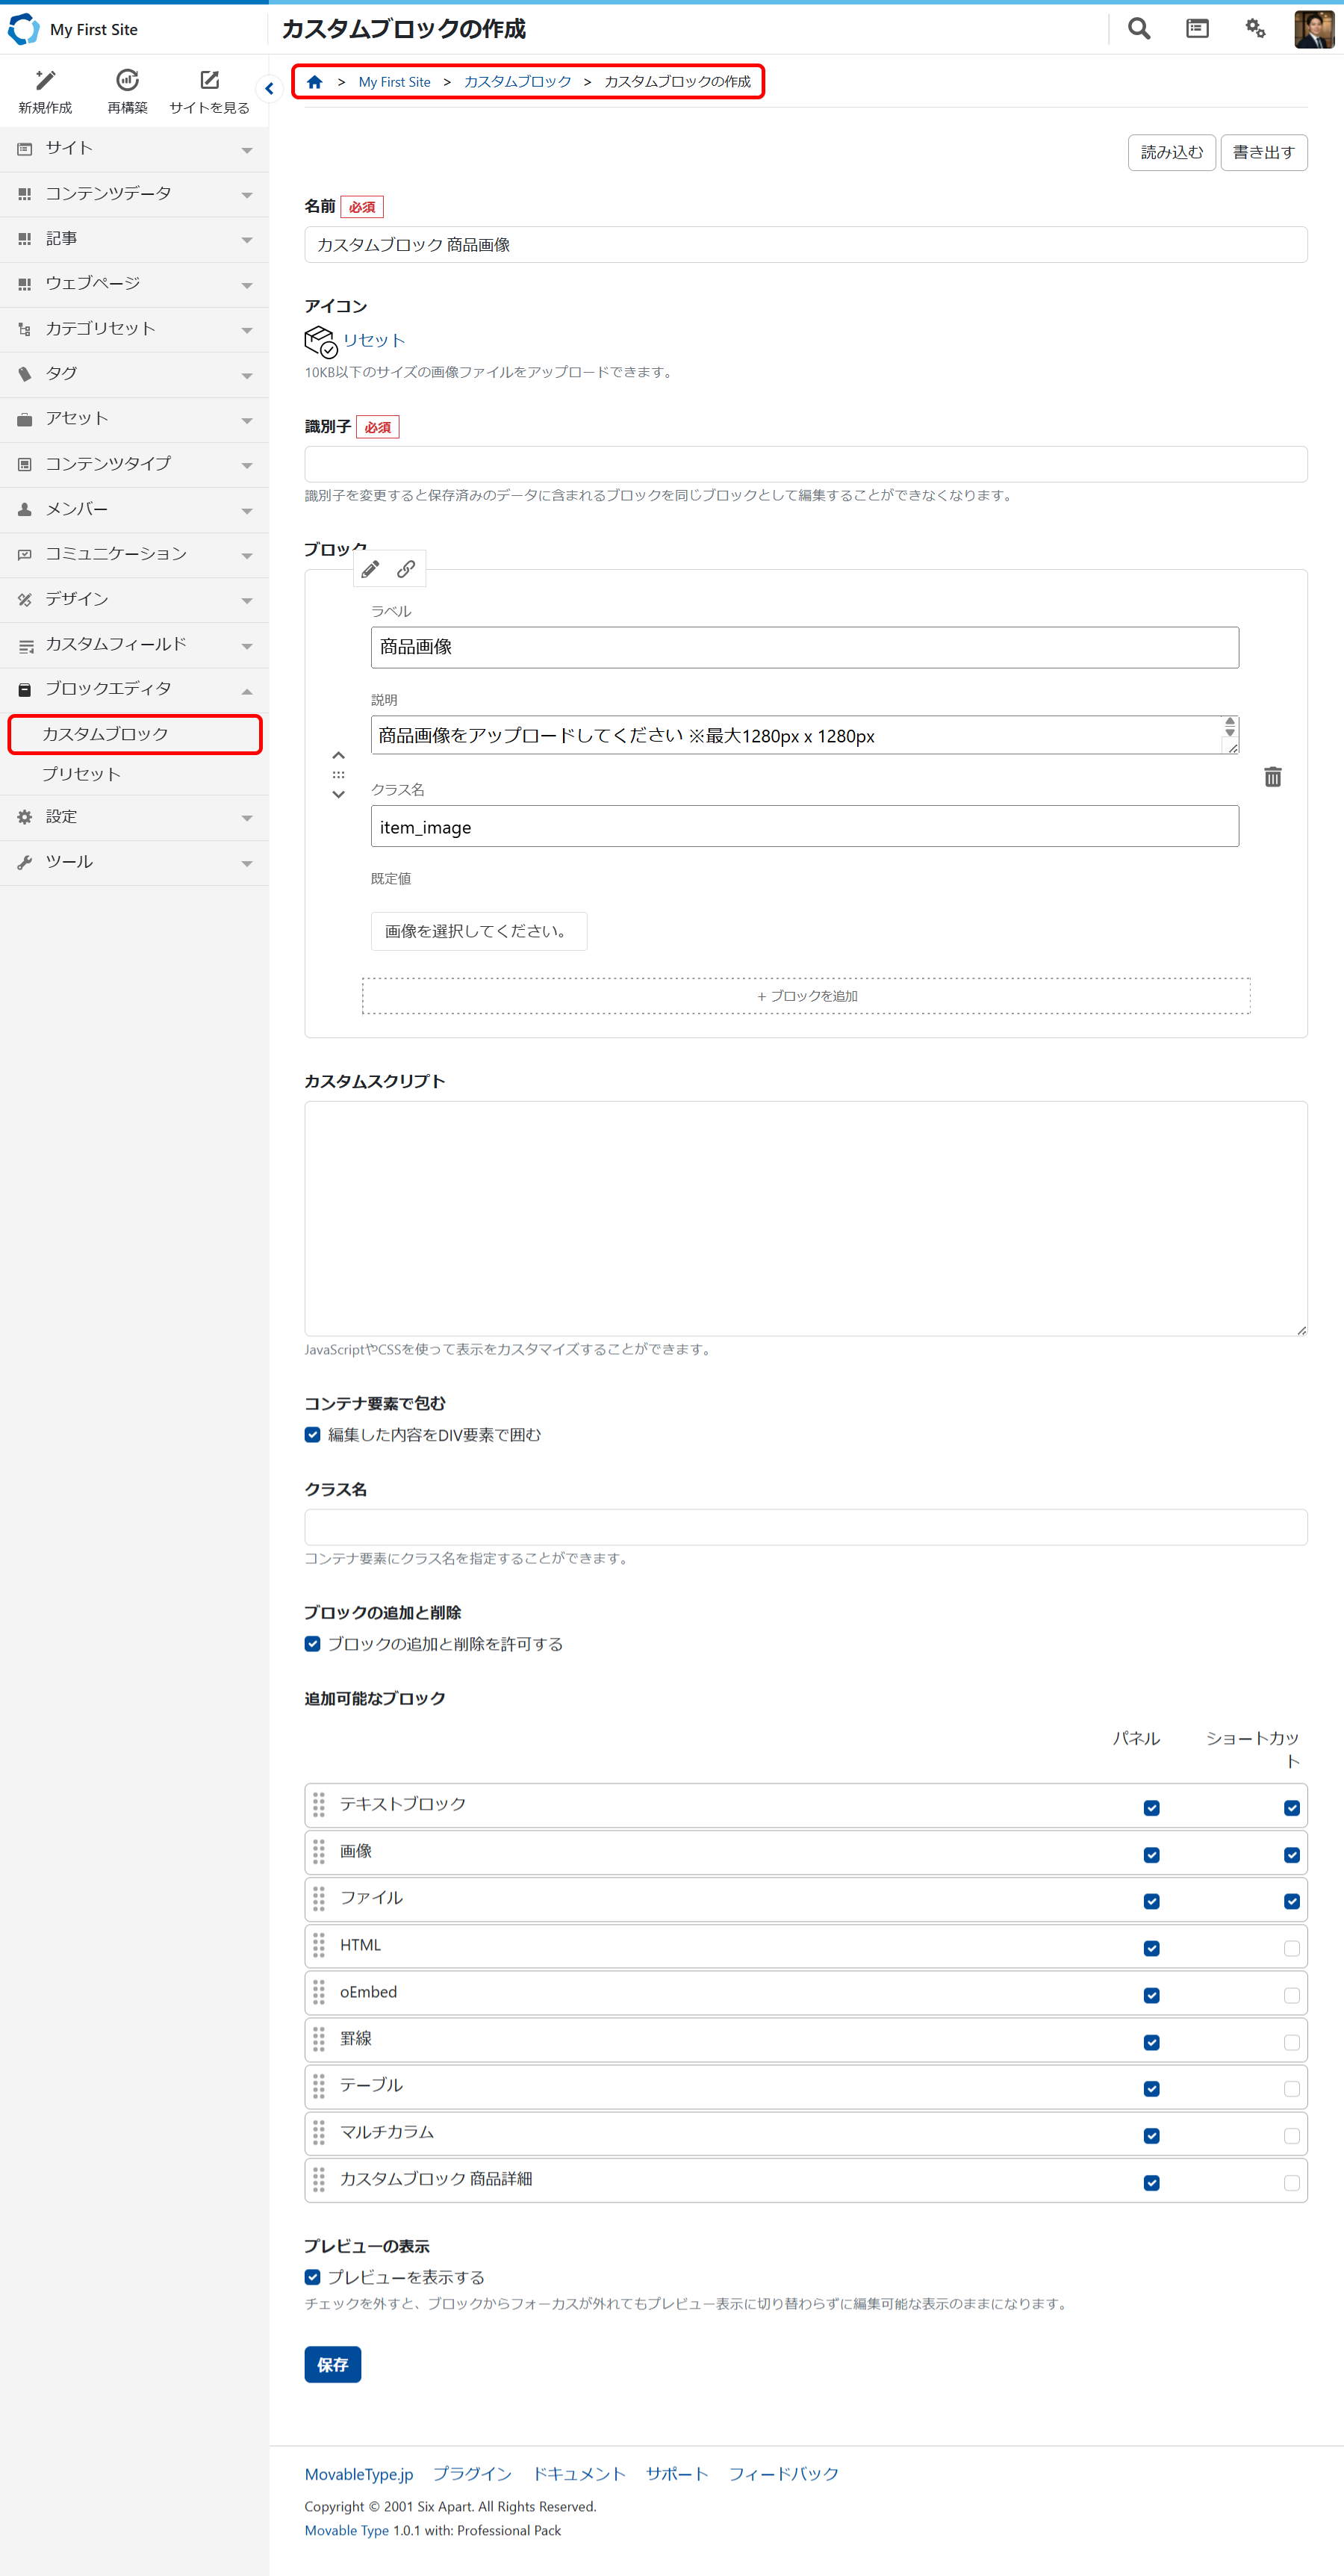Click the 再構築 rebuild icon
Viewport: 1344px width, 2576px height.
(x=127, y=81)
